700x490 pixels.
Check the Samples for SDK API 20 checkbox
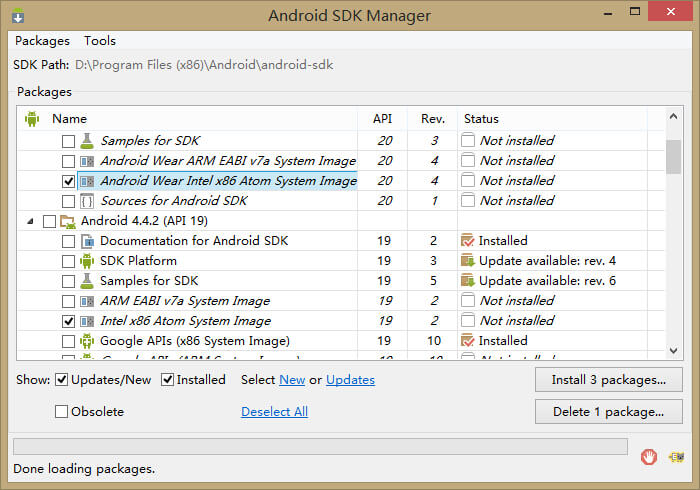click(x=68, y=141)
